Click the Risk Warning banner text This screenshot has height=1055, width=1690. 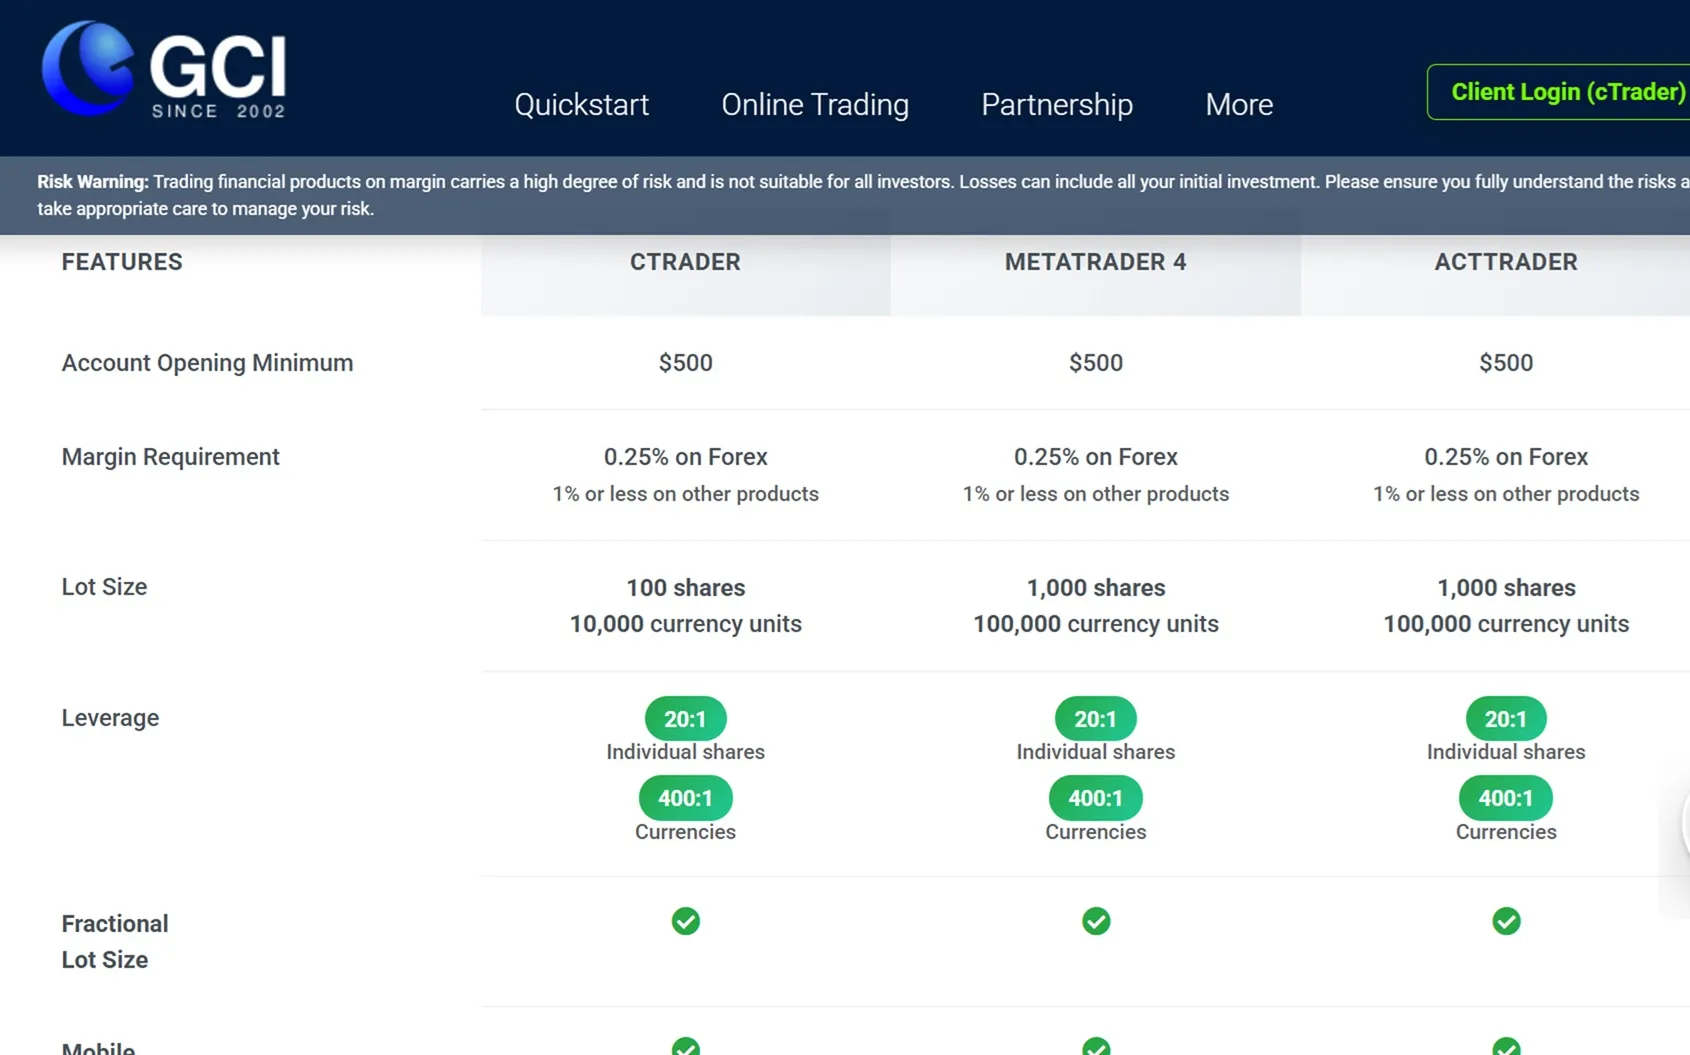[x=863, y=195]
